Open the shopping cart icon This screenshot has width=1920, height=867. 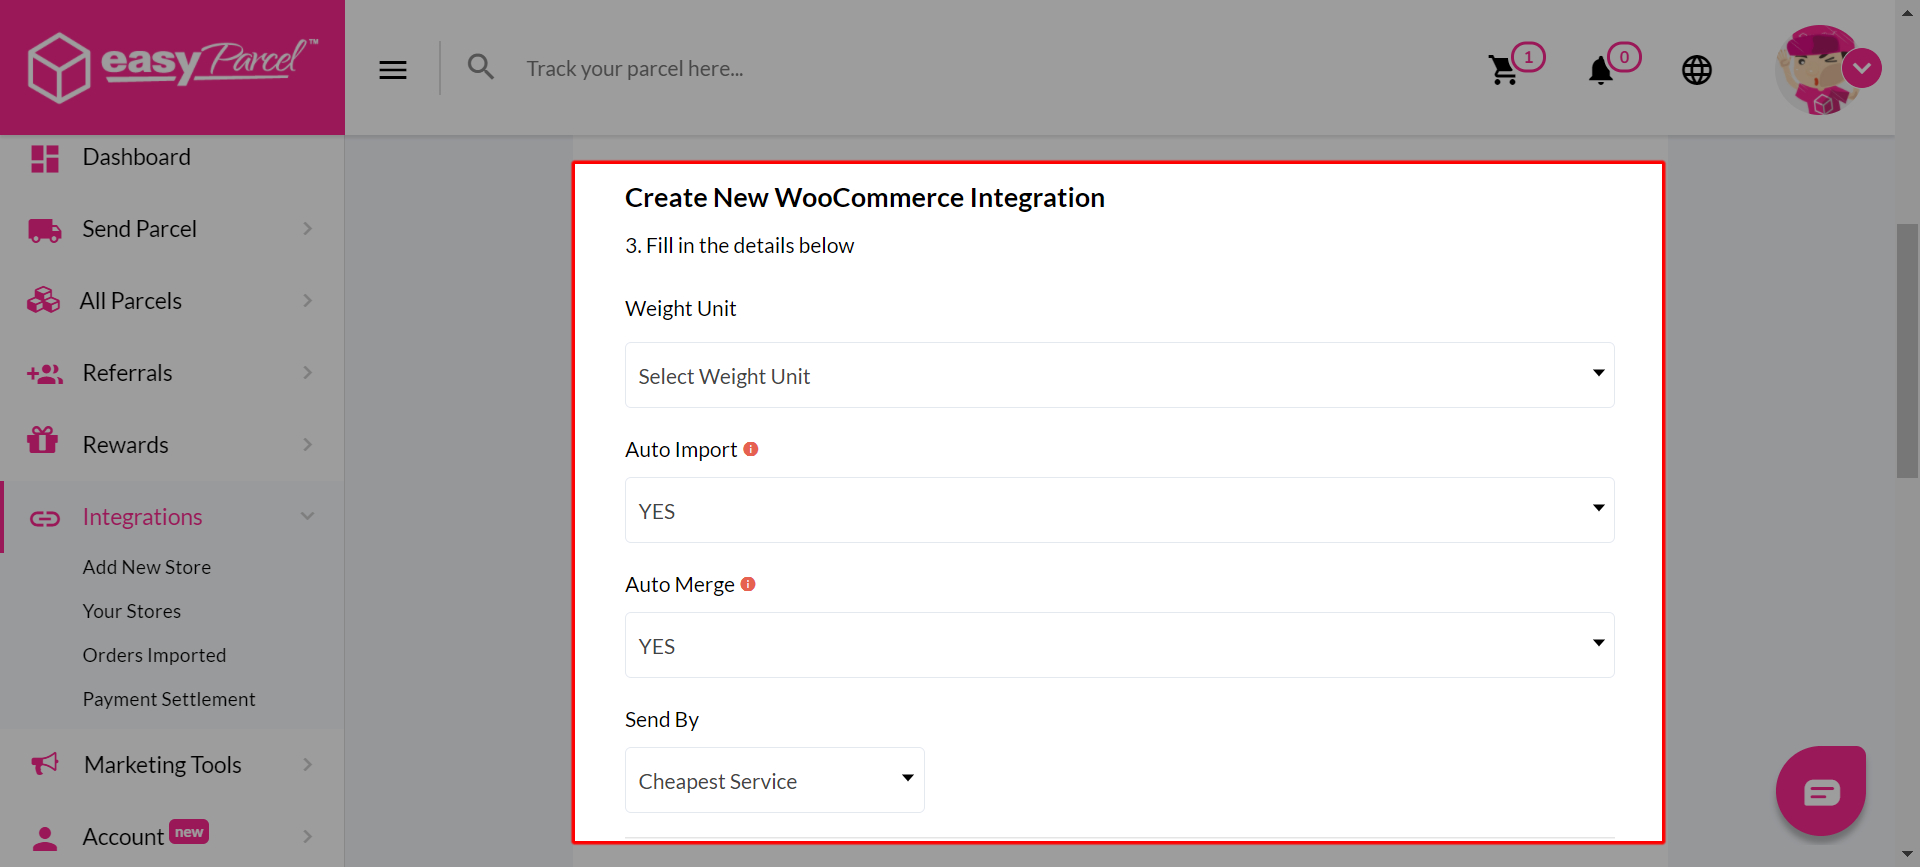coord(1503,70)
